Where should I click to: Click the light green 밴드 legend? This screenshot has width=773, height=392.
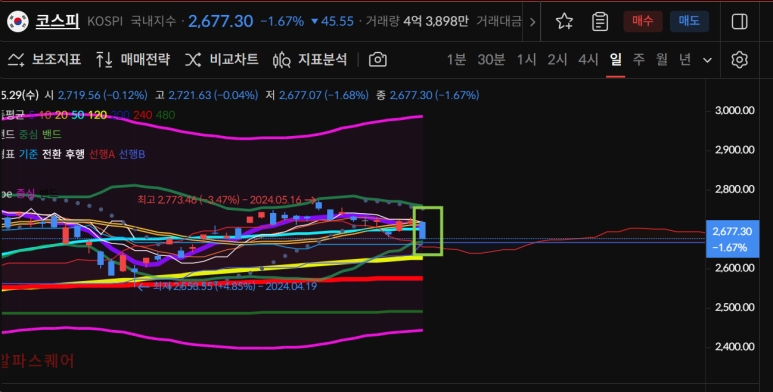51,134
